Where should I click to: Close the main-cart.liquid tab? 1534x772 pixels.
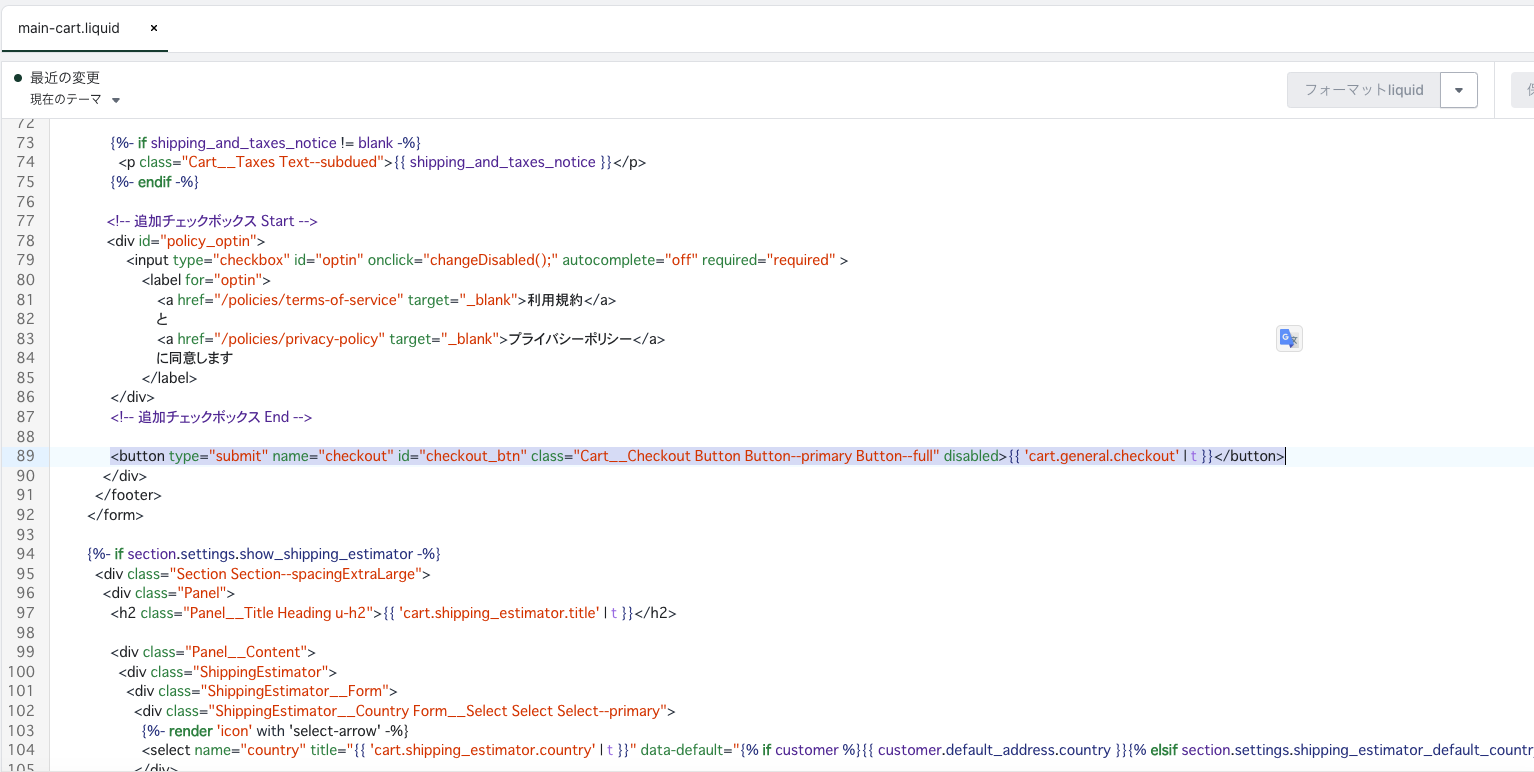tap(154, 28)
